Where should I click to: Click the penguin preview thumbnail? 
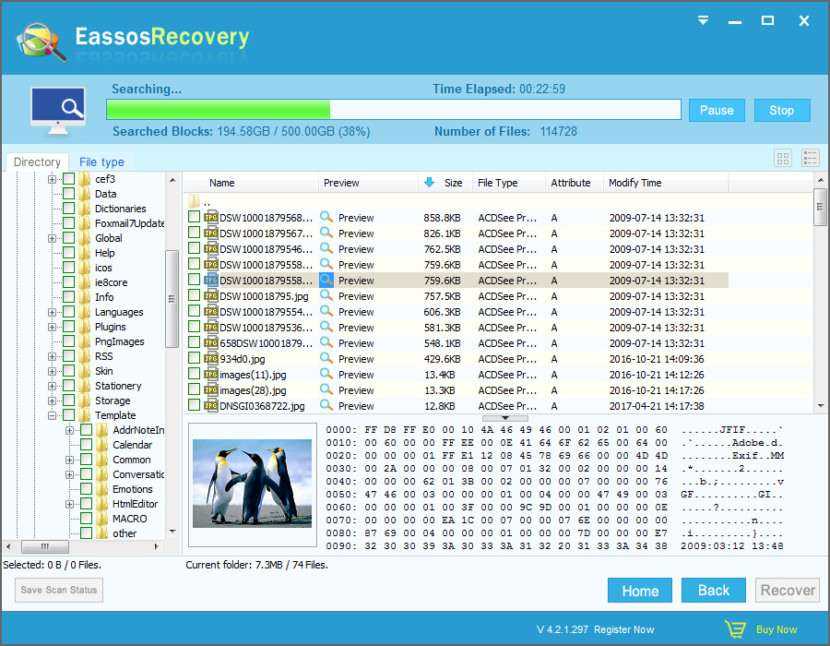coord(251,484)
